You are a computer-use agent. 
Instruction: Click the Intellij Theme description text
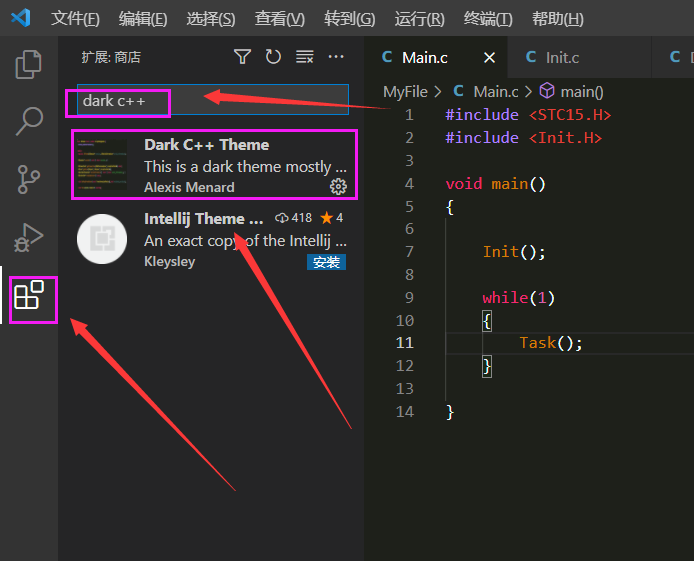pos(245,241)
